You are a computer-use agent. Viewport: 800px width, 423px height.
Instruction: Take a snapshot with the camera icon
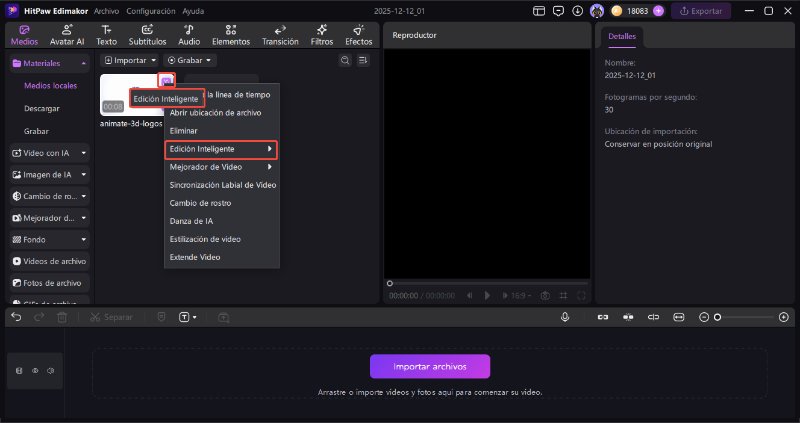[545, 295]
